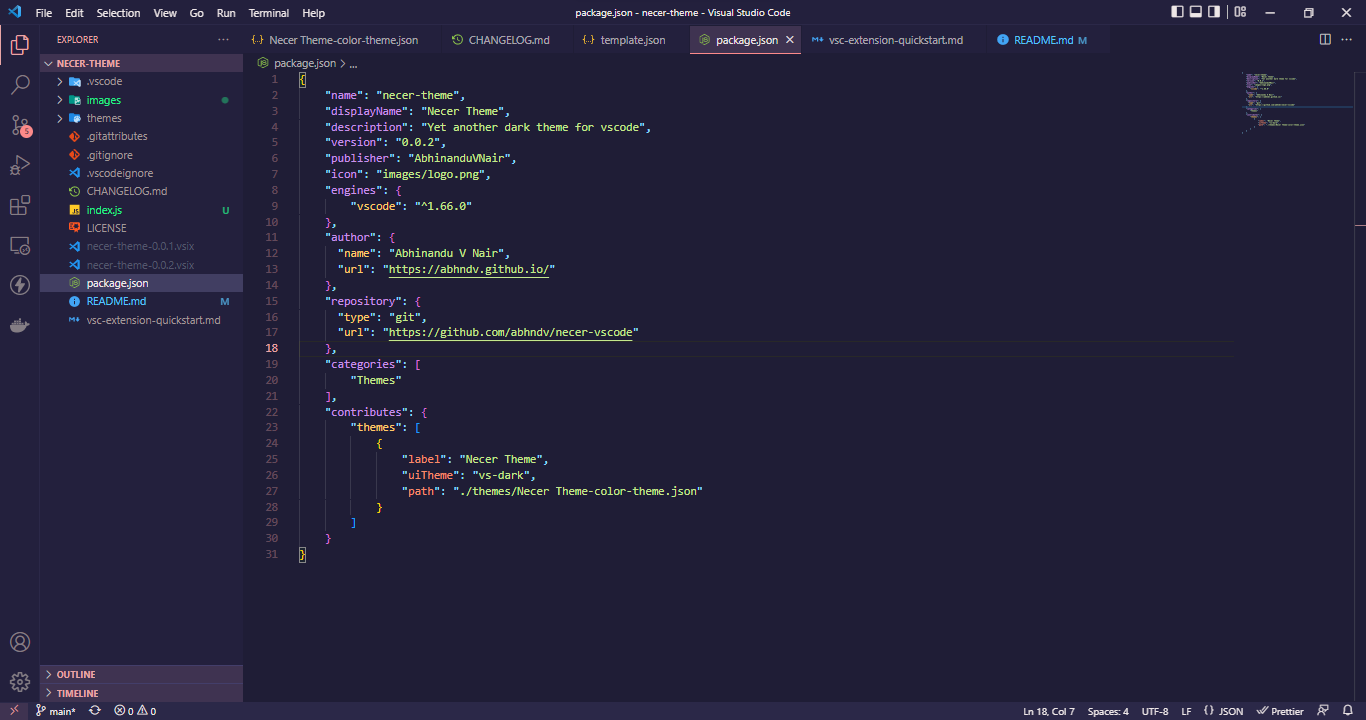Click main* branch in status bar
The image size is (1366, 720).
[x=55, y=711]
